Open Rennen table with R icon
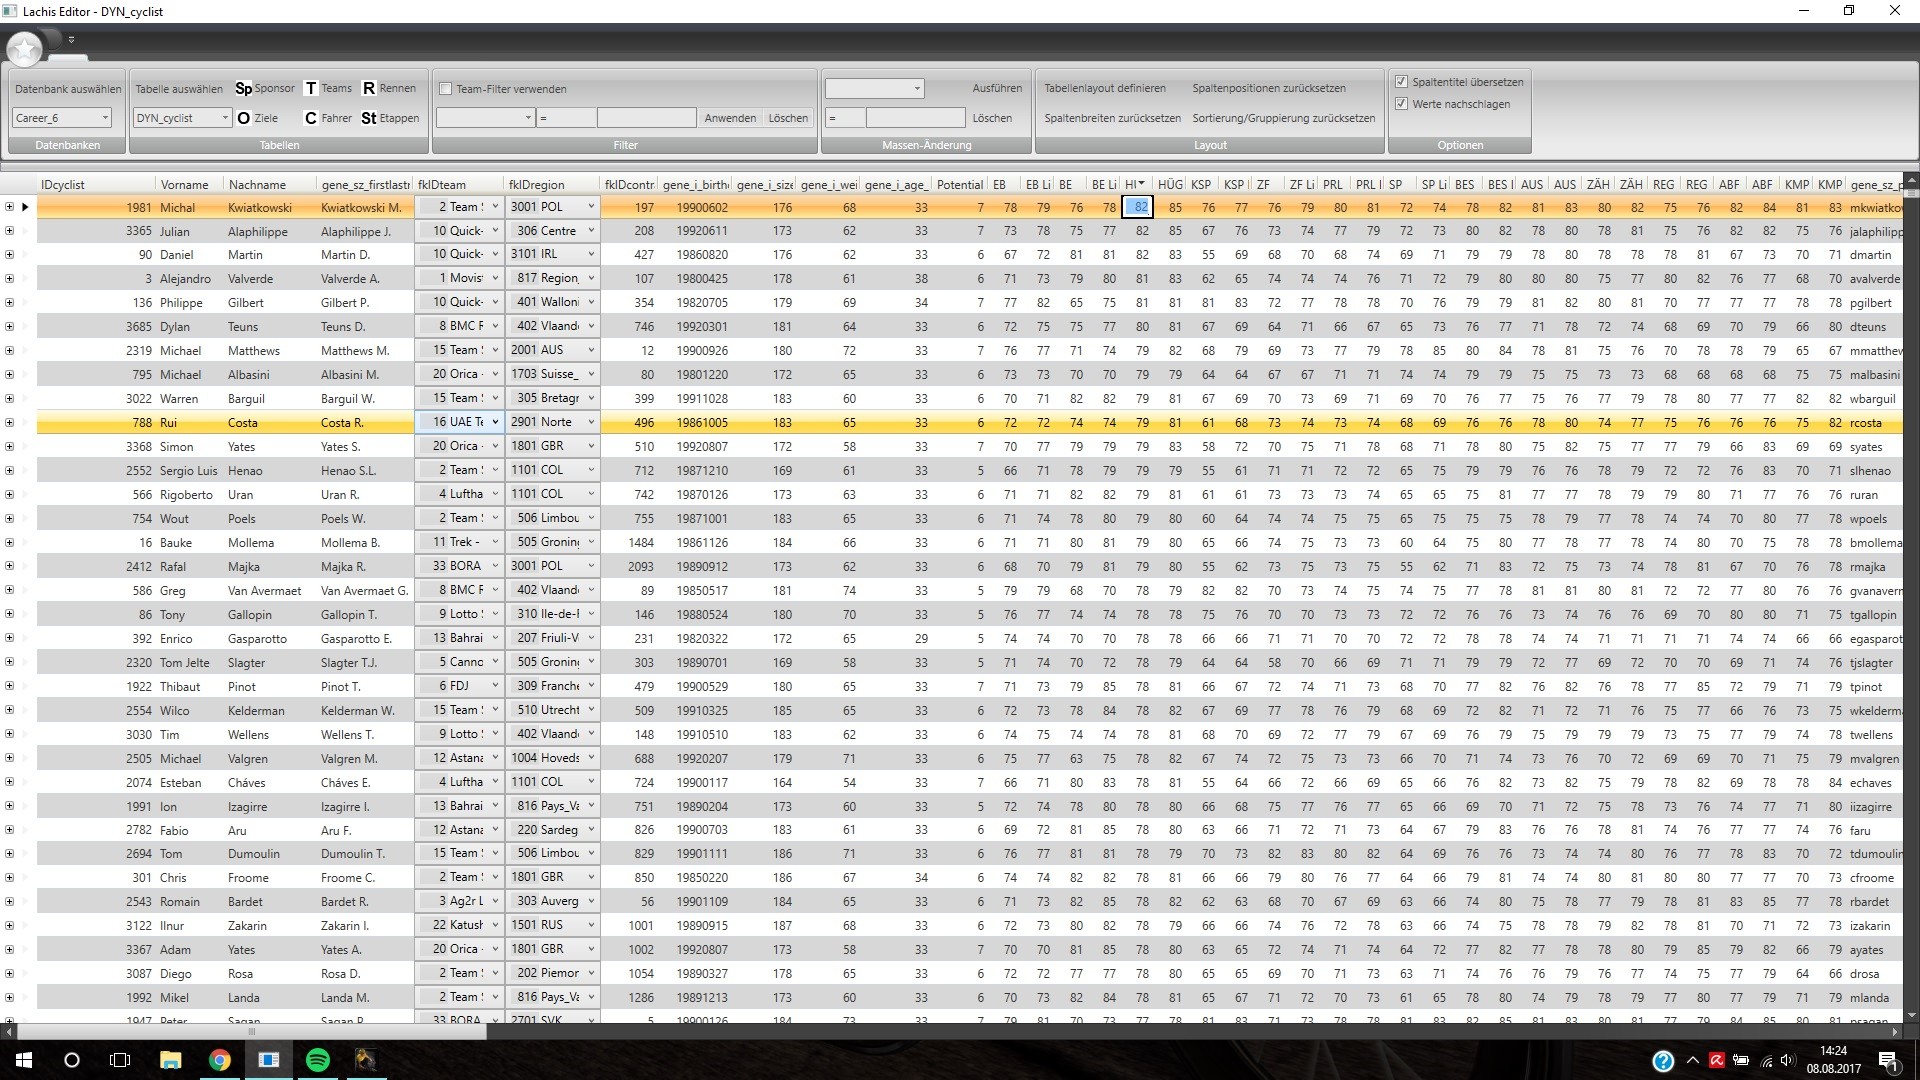The height and width of the screenshot is (1080, 1920). [369, 88]
